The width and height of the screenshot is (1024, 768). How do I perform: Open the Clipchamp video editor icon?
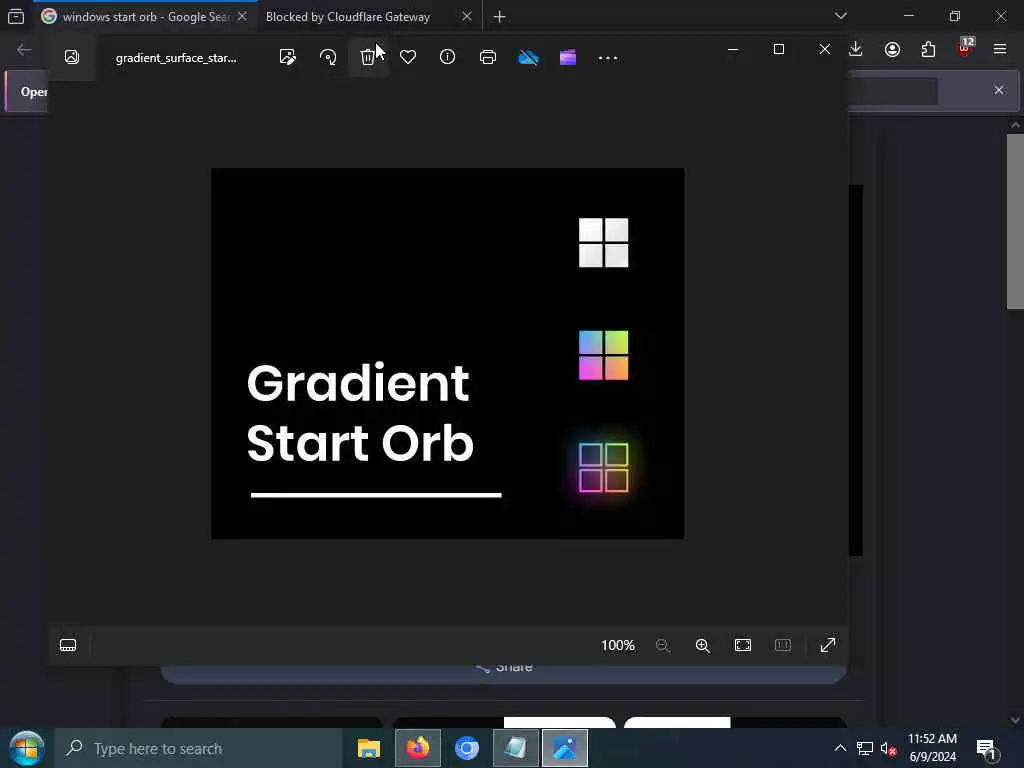568,57
